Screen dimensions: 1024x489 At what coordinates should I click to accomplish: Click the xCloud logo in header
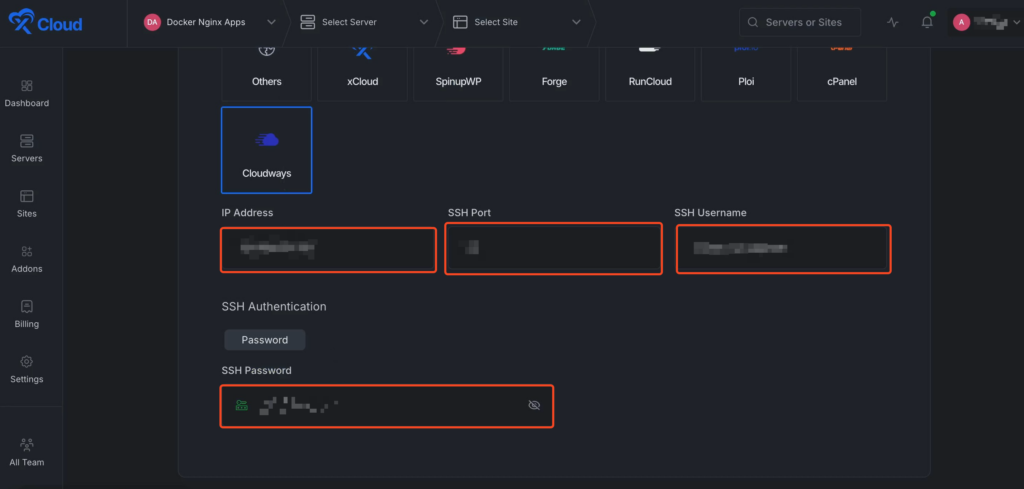coord(46,23)
